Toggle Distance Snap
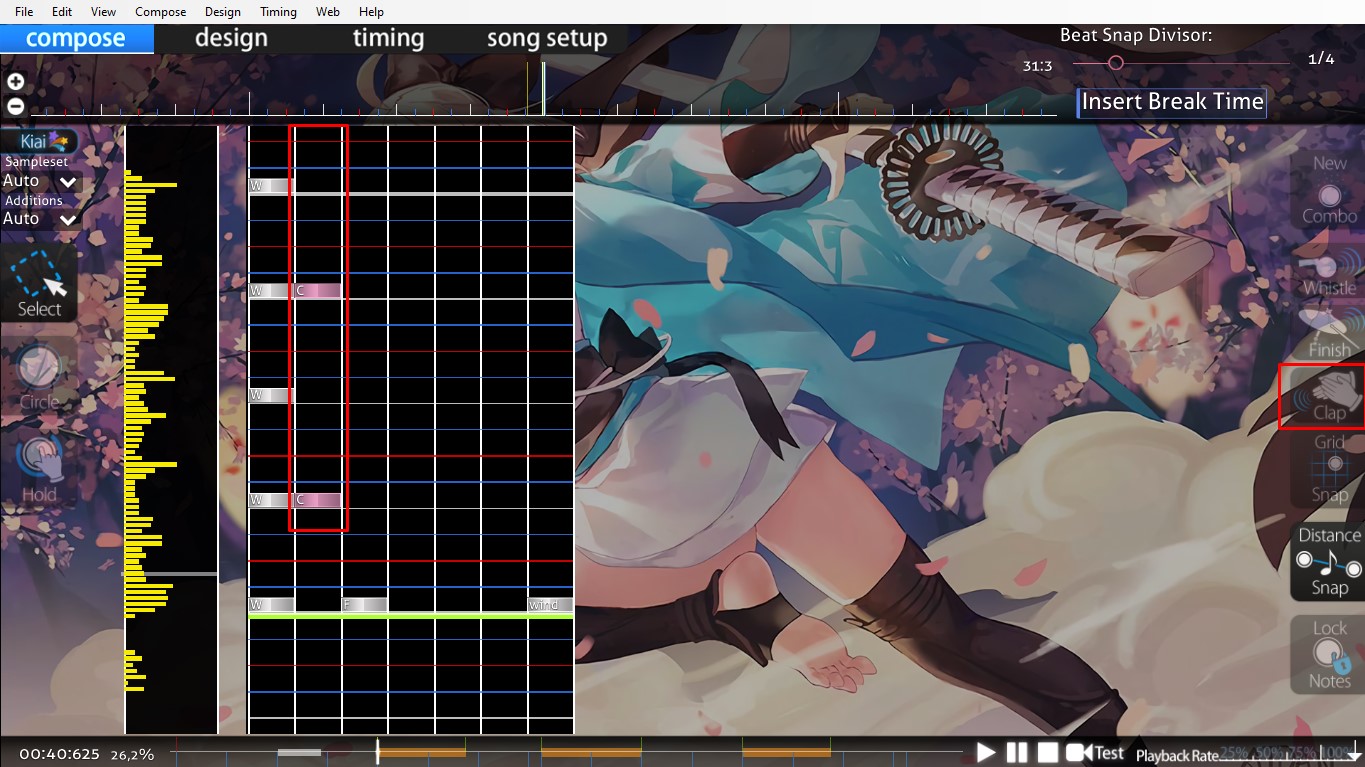Viewport: 1365px width, 767px height. point(1329,561)
